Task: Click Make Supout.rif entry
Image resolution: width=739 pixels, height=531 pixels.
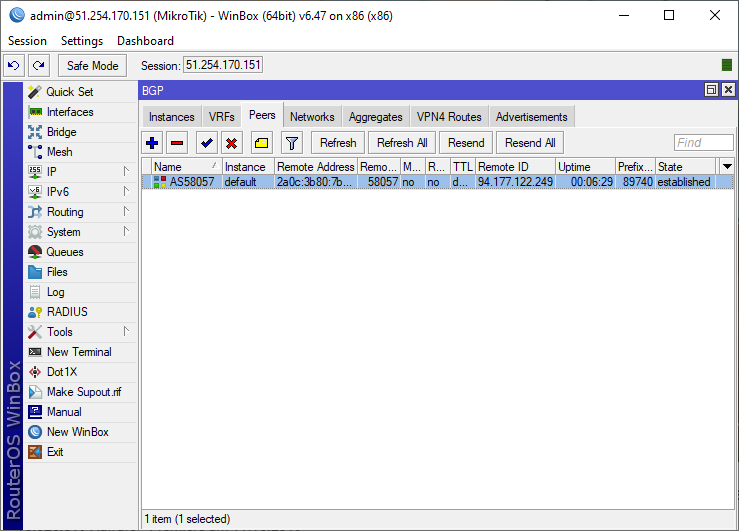Action: [80, 392]
